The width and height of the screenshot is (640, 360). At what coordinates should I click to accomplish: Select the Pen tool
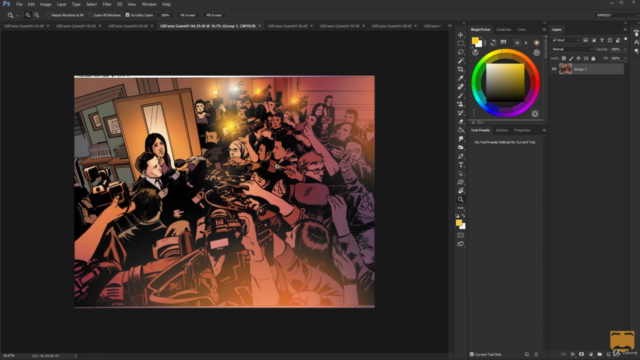pos(460,156)
